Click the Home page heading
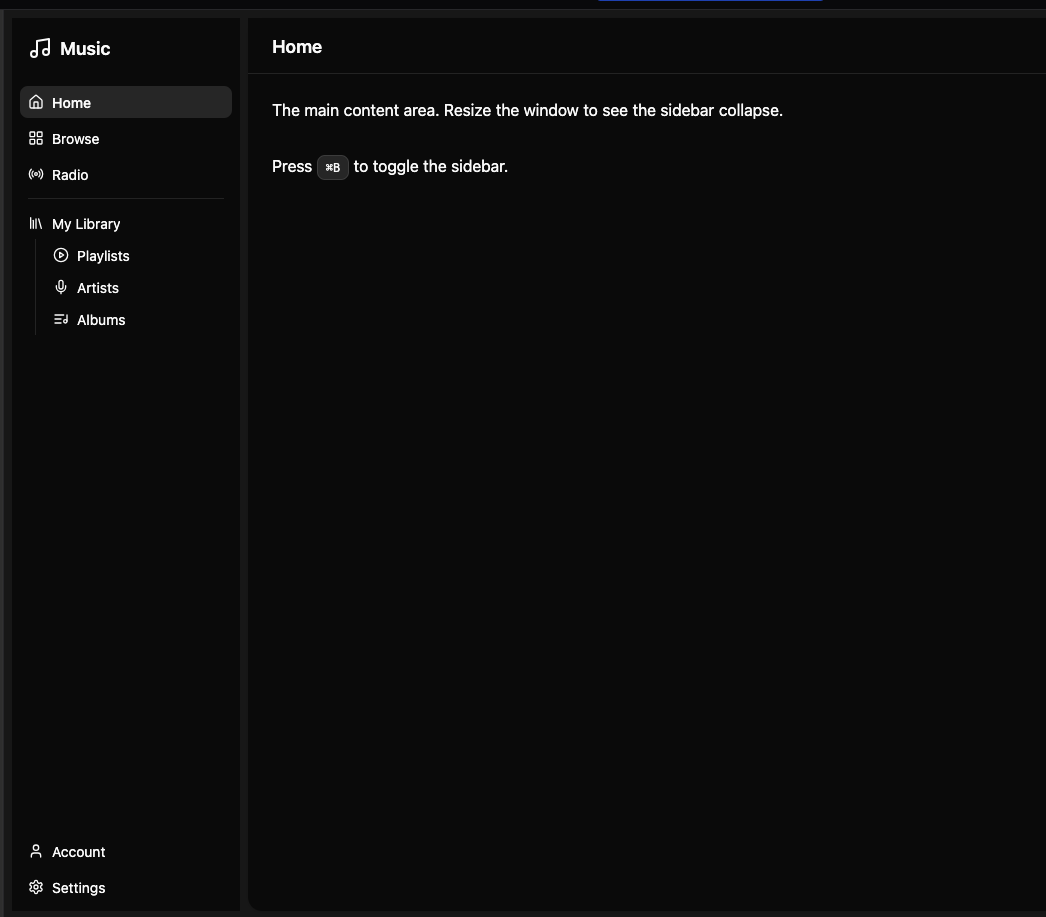 (297, 47)
